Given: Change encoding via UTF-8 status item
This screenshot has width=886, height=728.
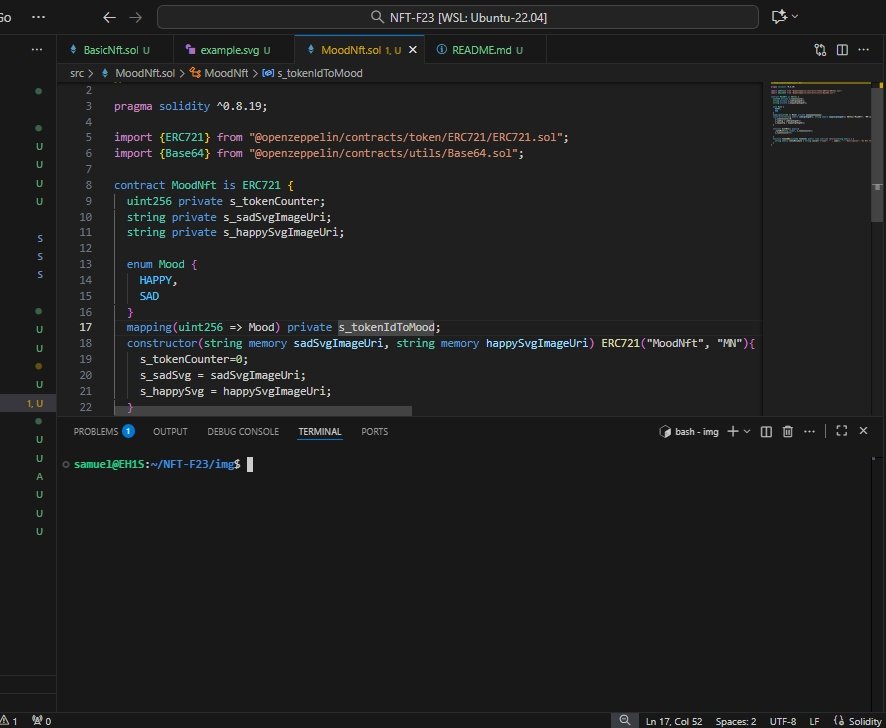Looking at the screenshot, I should pos(783,721).
